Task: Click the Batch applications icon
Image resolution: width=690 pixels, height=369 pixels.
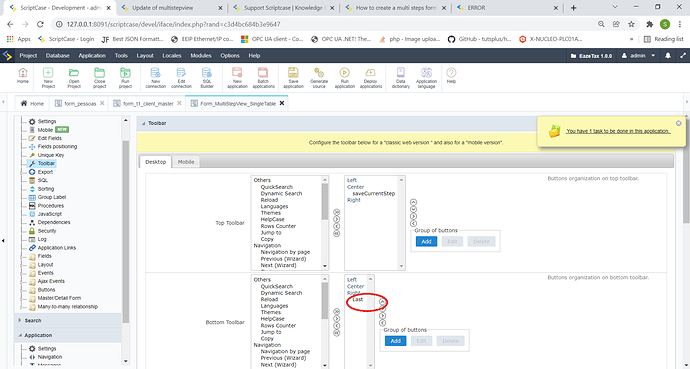Action: (x=263, y=78)
